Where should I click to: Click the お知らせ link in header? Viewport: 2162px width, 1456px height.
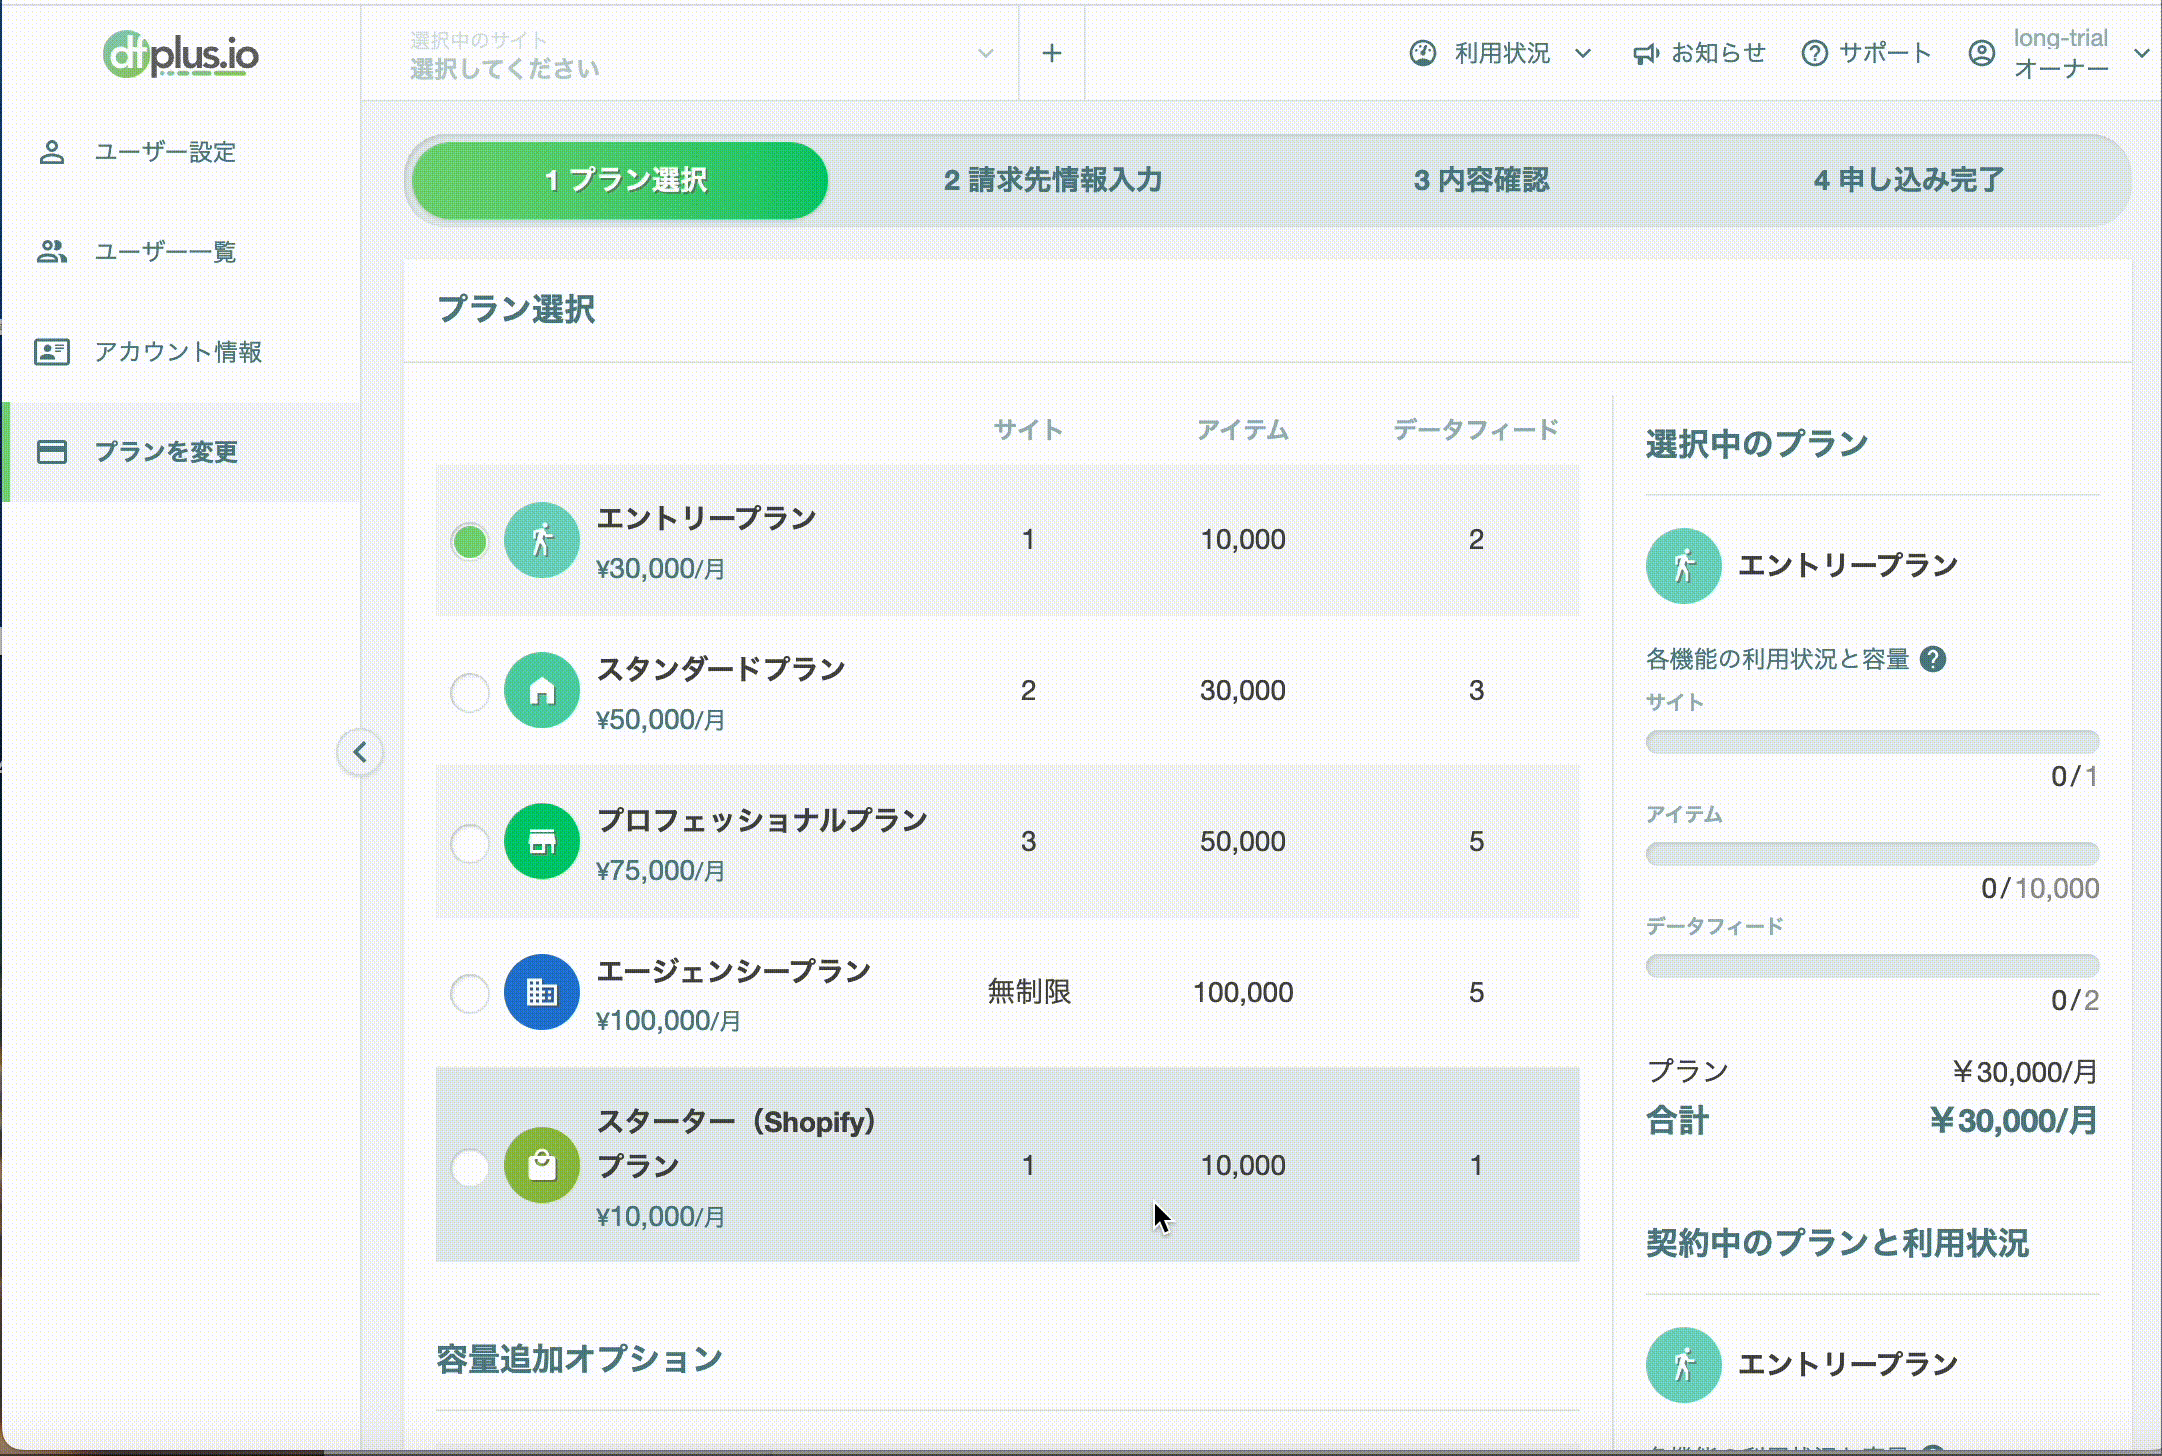1719,53
